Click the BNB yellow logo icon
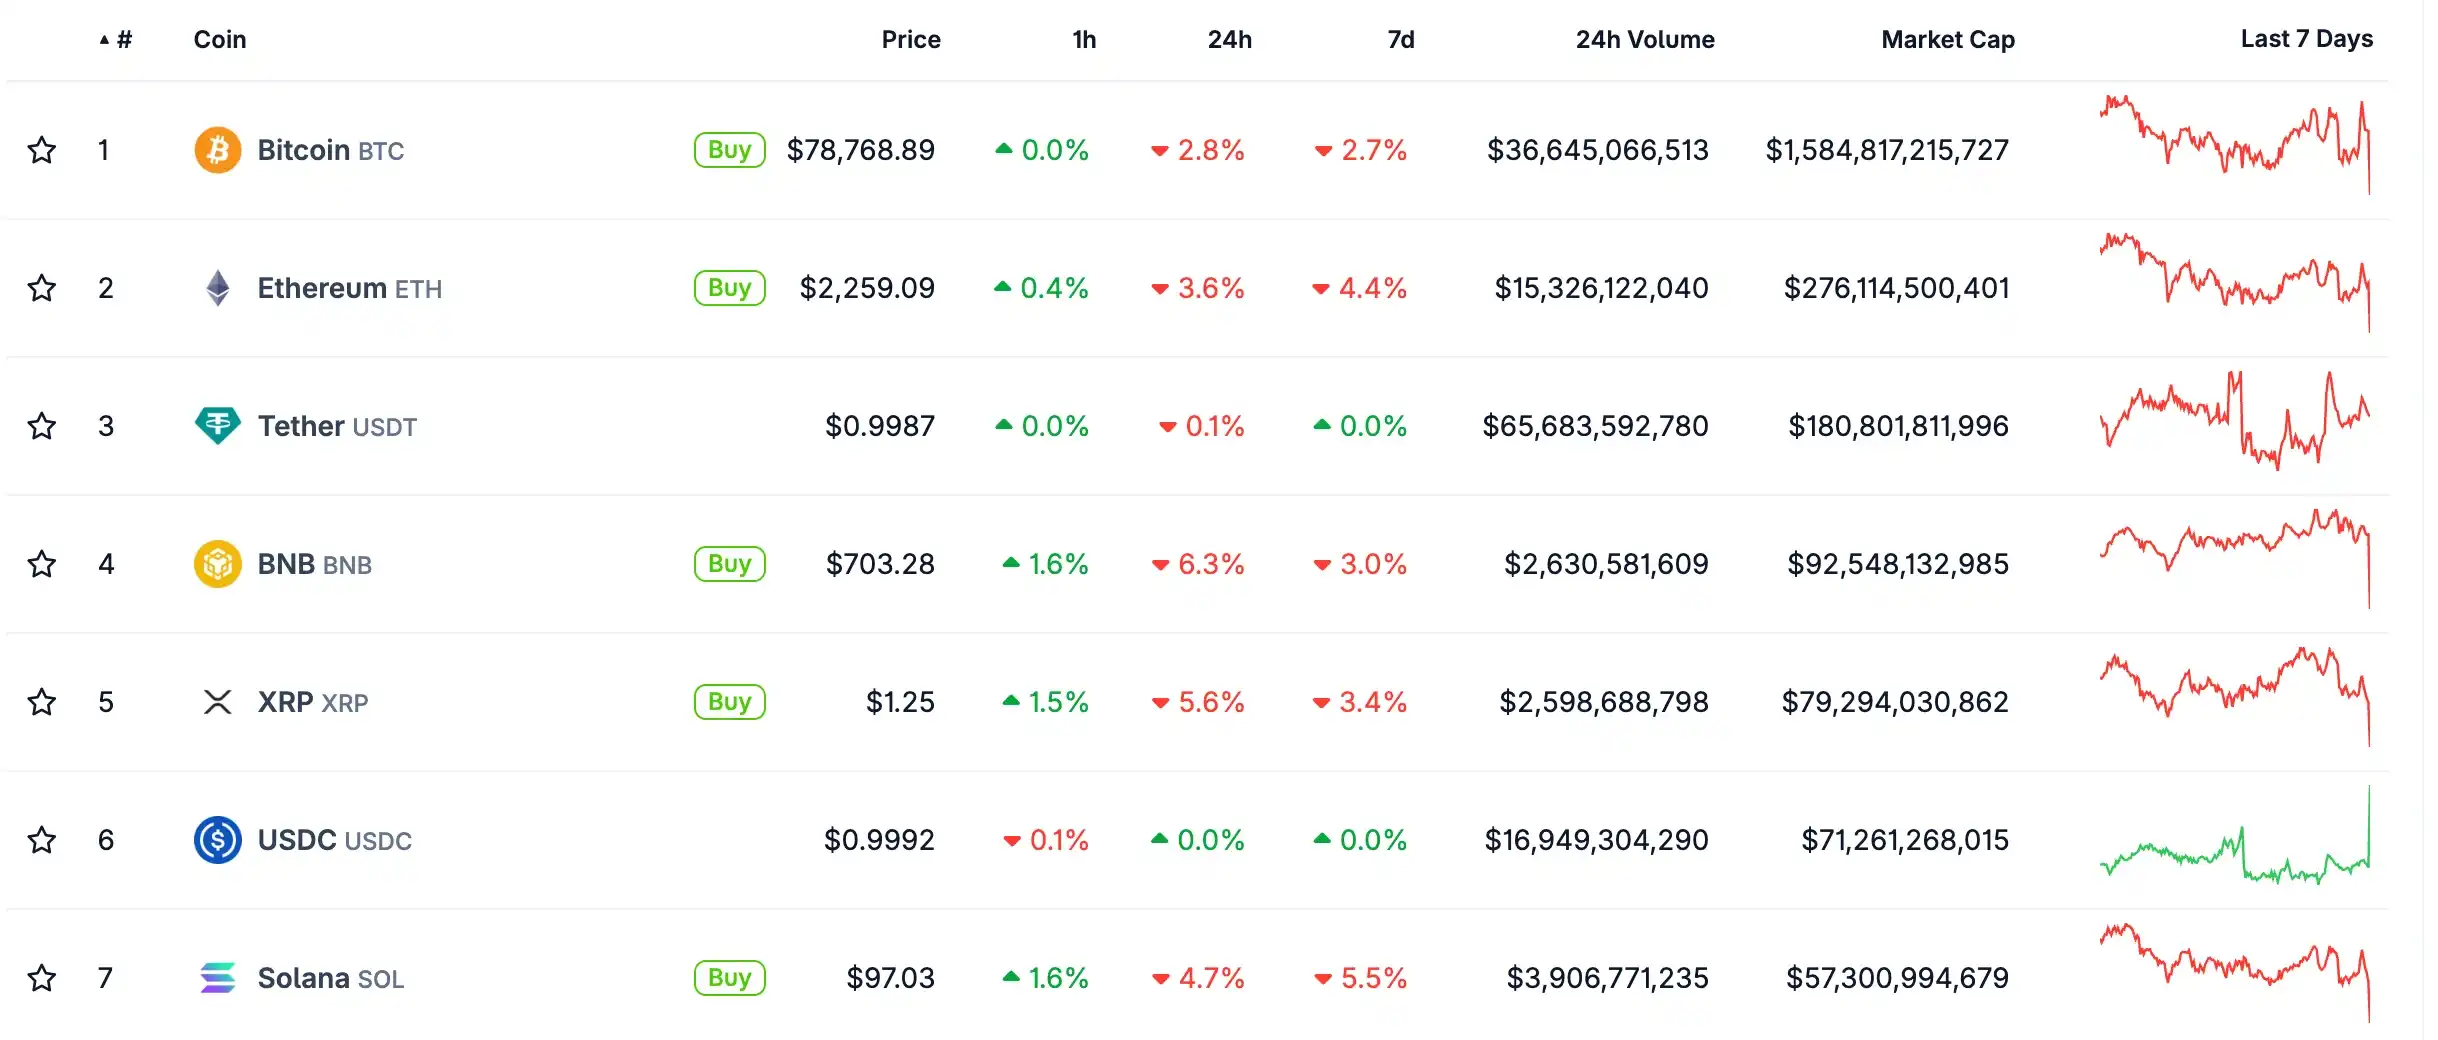 coord(217,564)
